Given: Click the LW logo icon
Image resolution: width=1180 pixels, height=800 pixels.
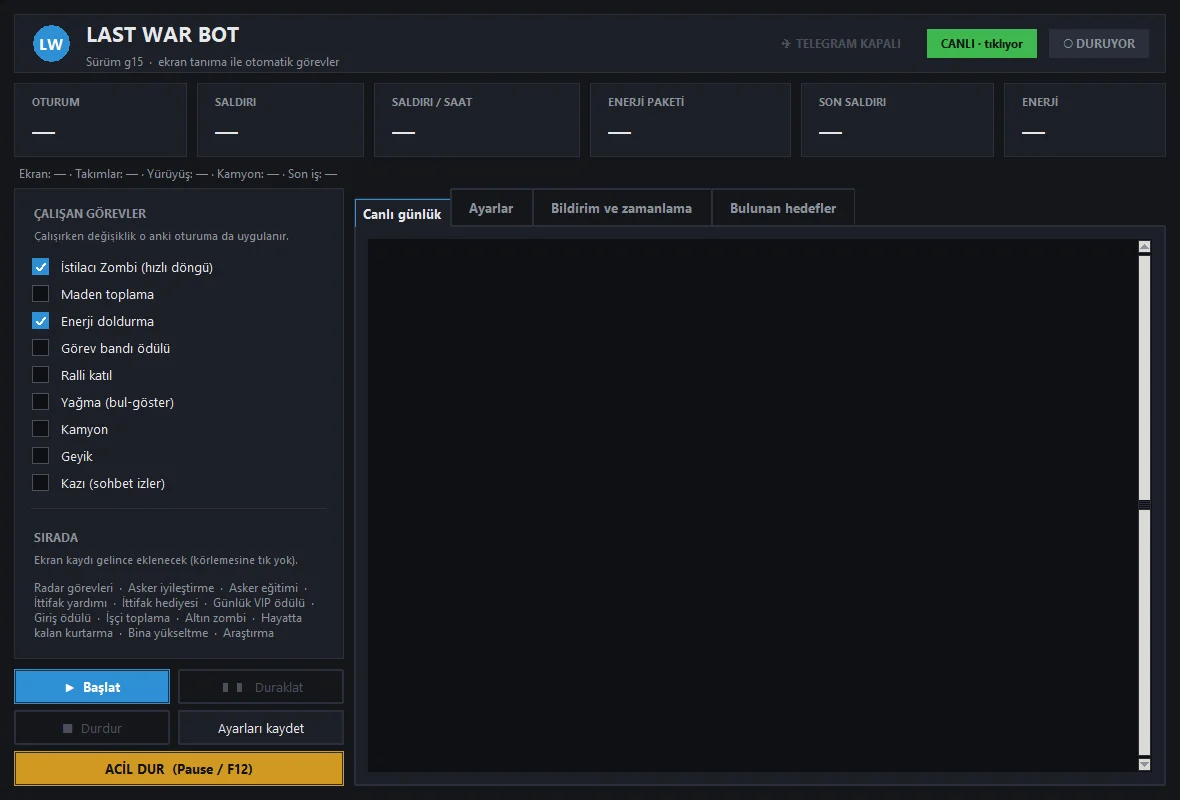Looking at the screenshot, I should (51, 44).
